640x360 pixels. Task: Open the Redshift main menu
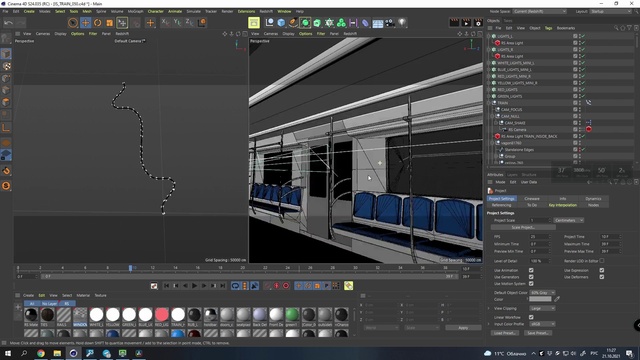click(x=266, y=11)
